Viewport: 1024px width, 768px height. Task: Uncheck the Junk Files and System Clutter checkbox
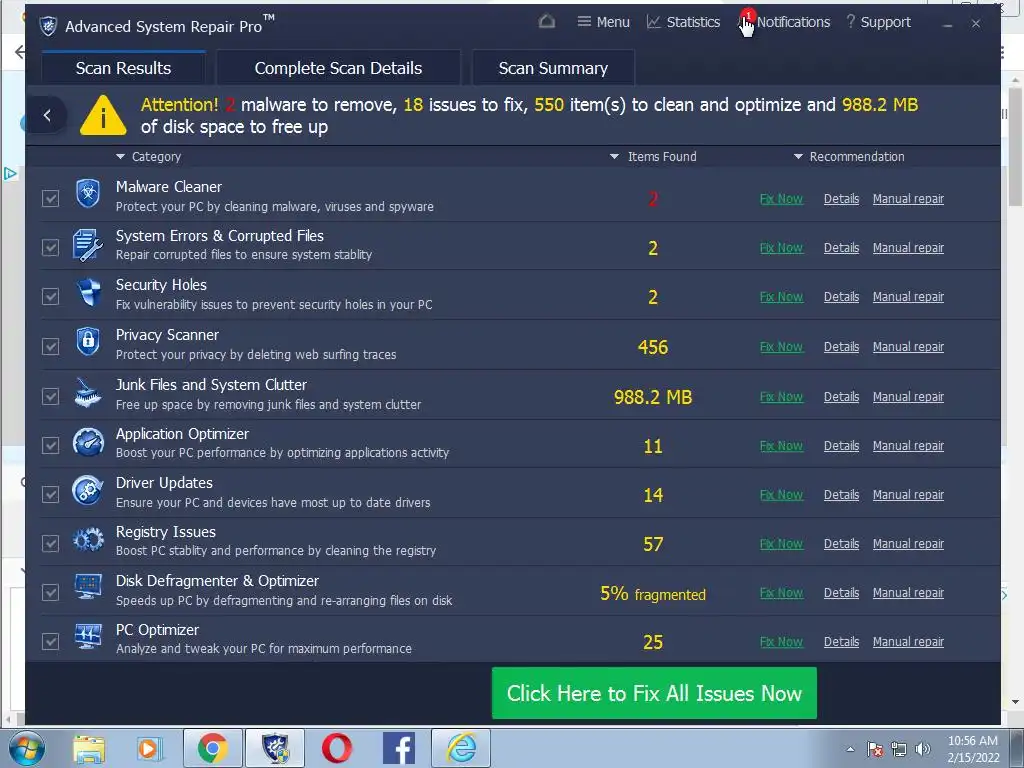50,396
